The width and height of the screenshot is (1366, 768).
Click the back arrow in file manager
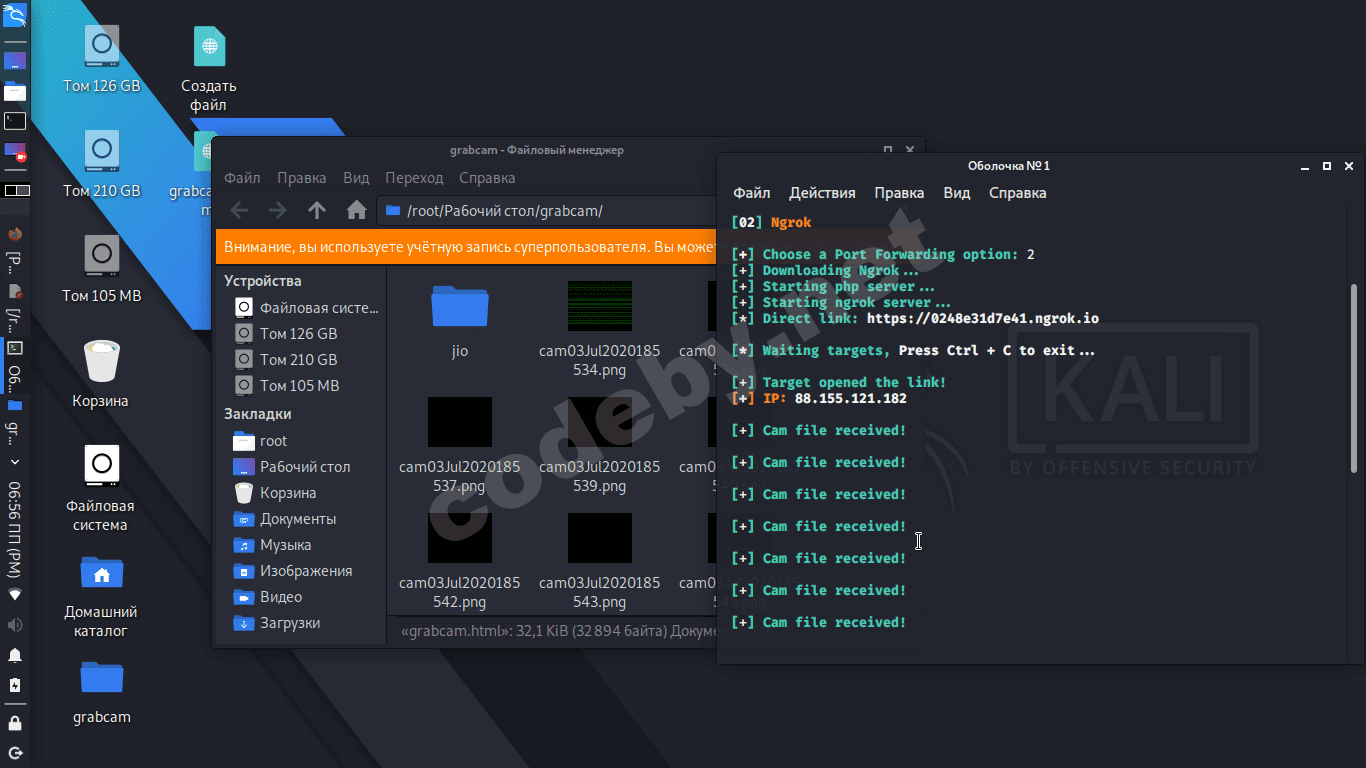[x=239, y=210]
